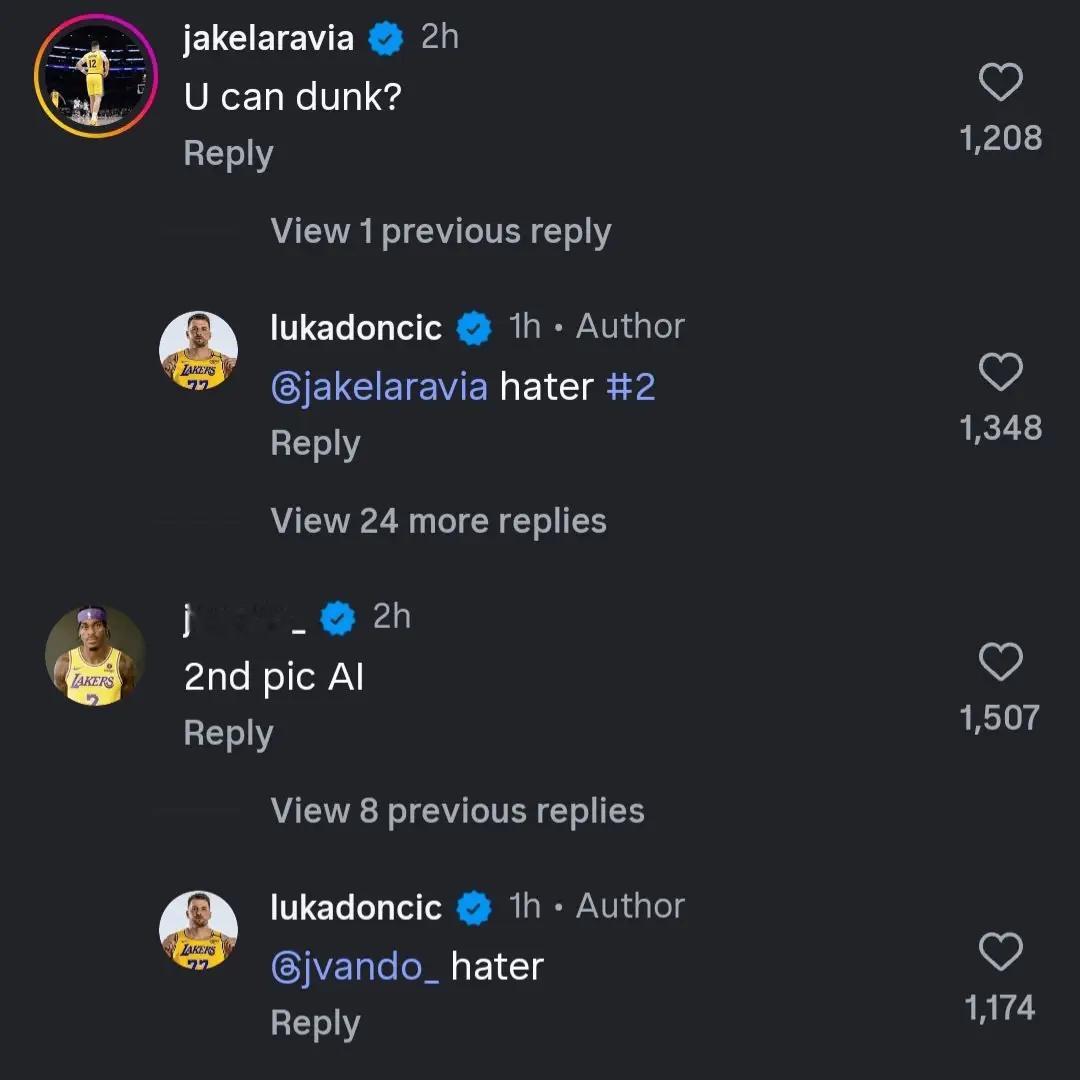Expand "View 1 previous reply"
This screenshot has height=1080, width=1080.
coord(440,232)
